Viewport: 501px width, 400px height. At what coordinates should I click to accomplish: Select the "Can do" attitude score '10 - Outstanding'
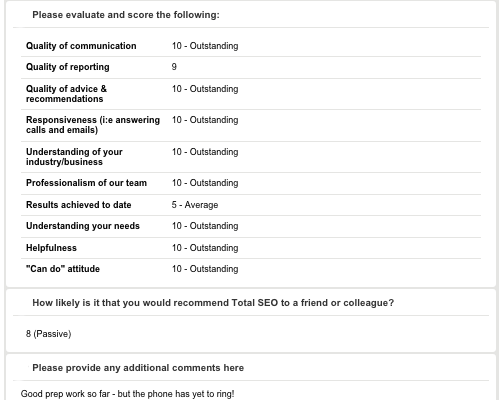[205, 269]
